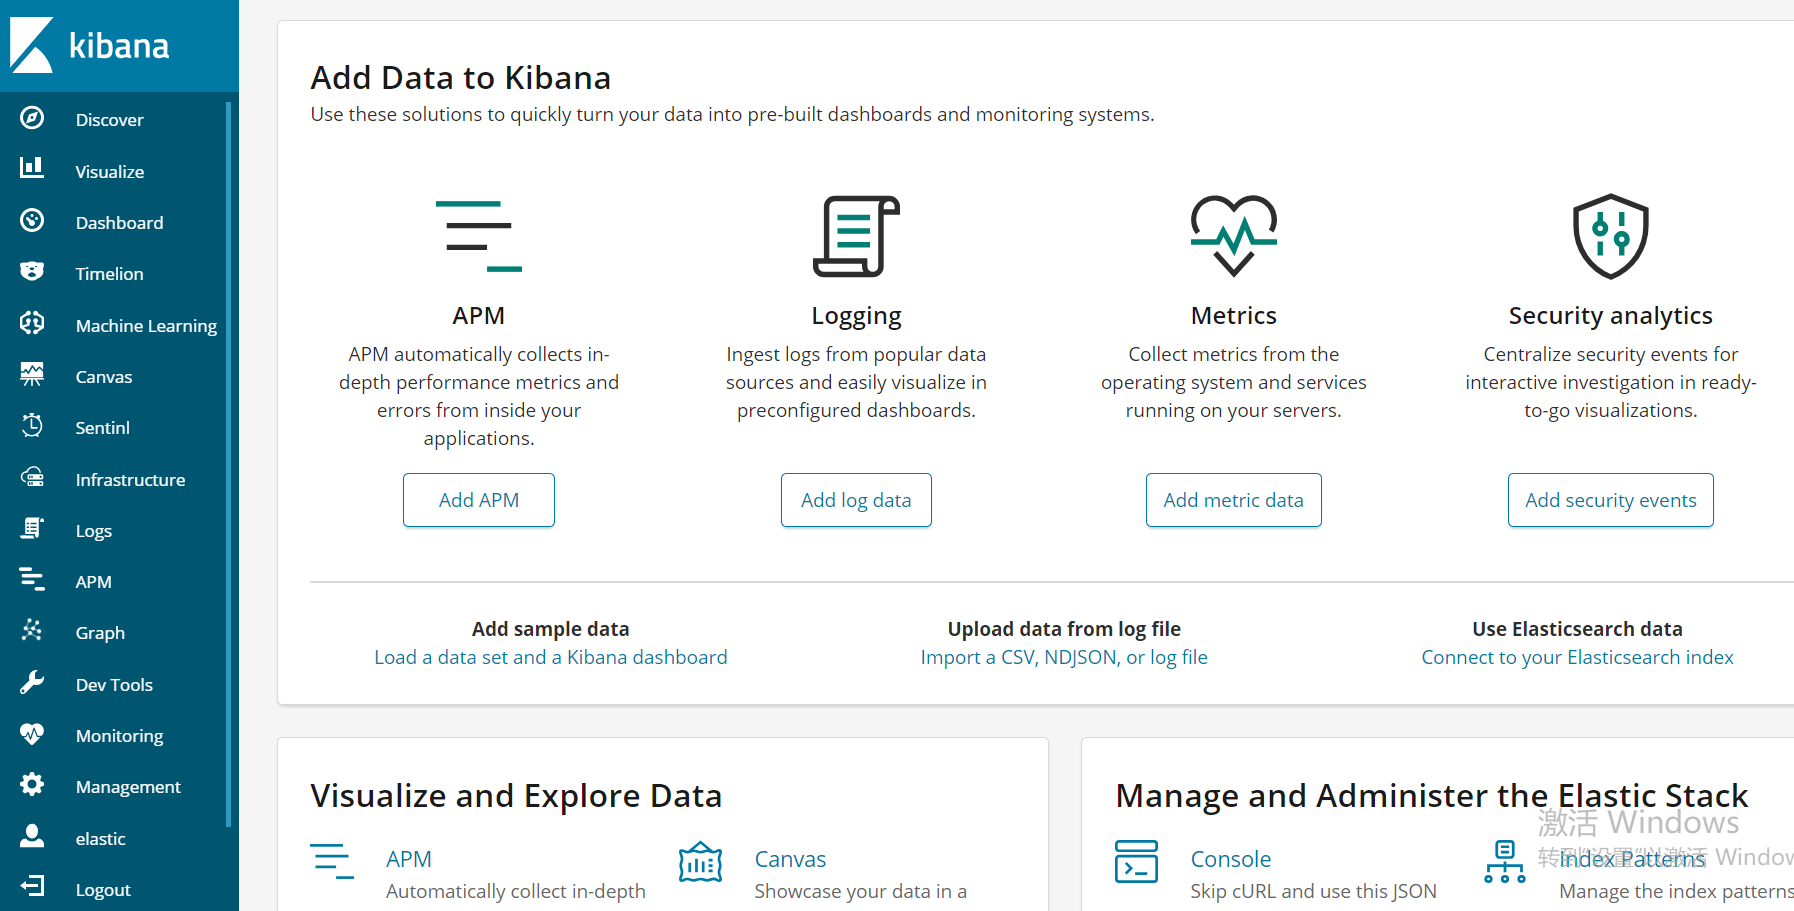Click the Add log data button
1794x911 pixels.
(x=856, y=500)
